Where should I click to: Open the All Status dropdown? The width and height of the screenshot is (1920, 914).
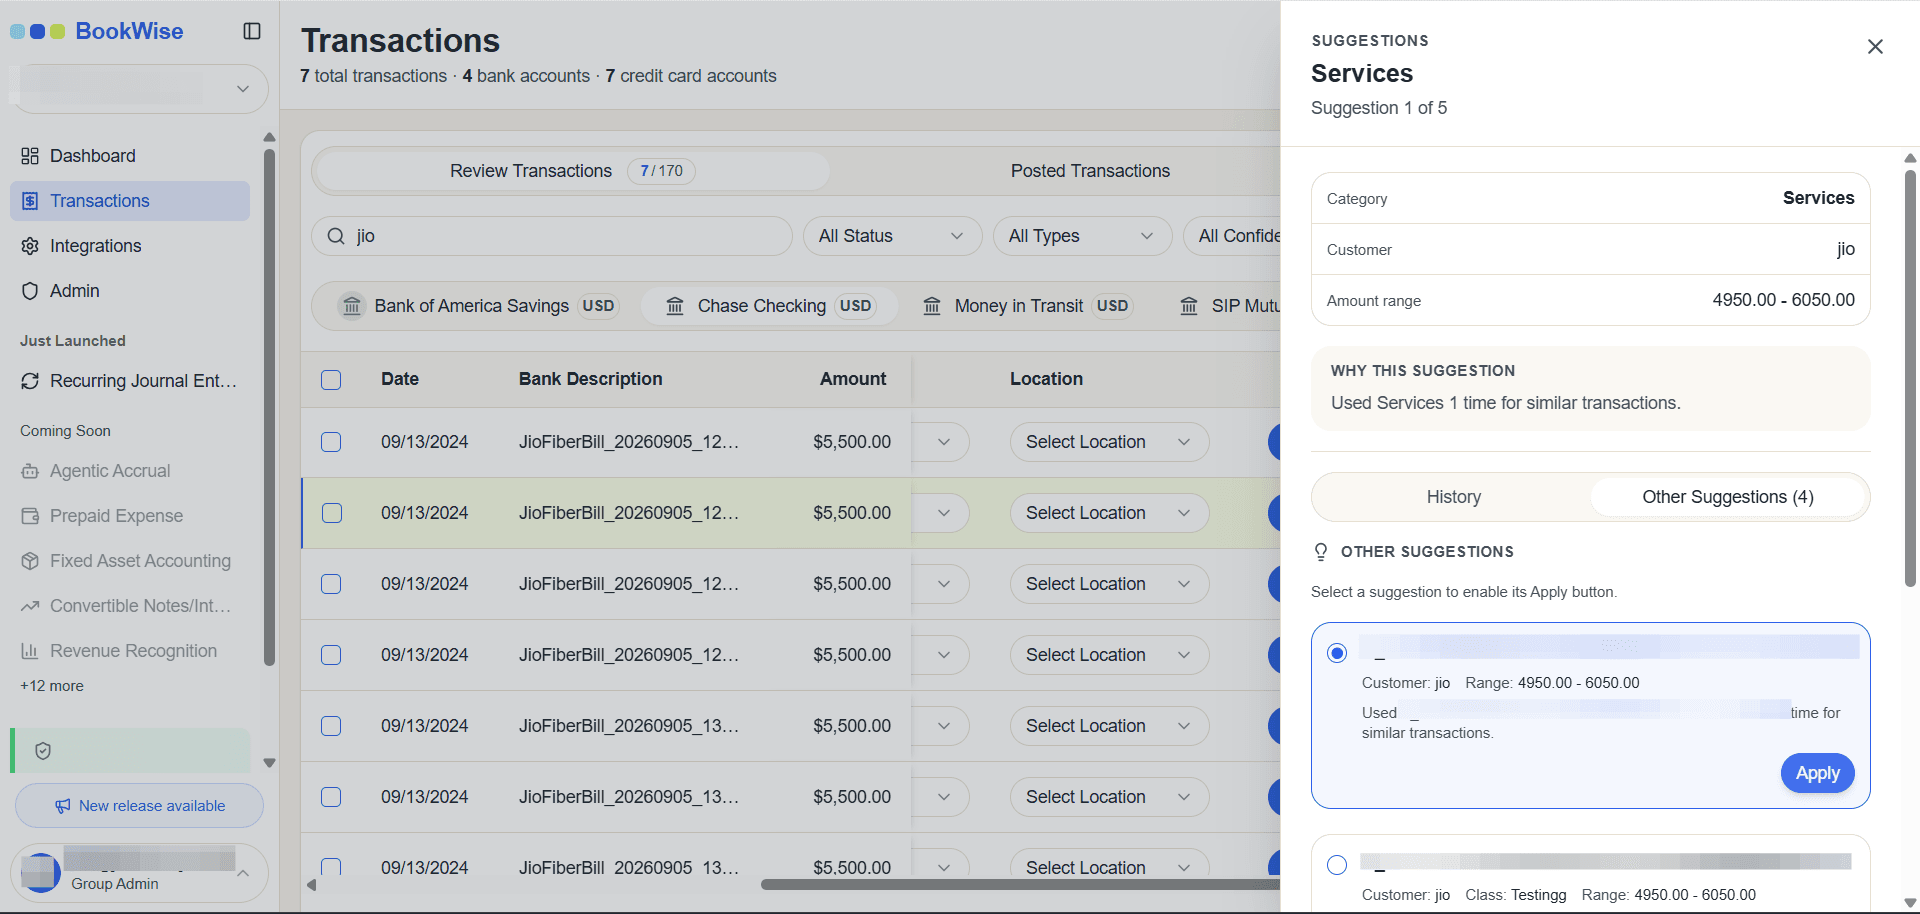892,236
